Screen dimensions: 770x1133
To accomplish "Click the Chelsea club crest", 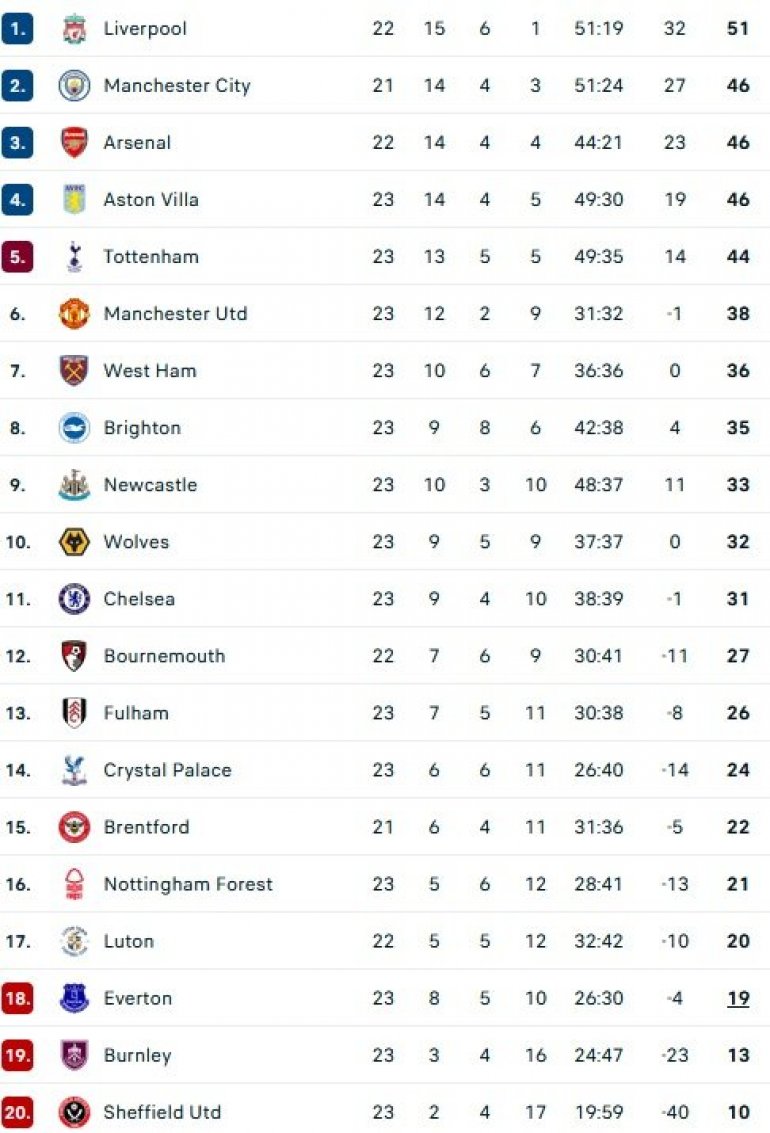I will tap(74, 599).
